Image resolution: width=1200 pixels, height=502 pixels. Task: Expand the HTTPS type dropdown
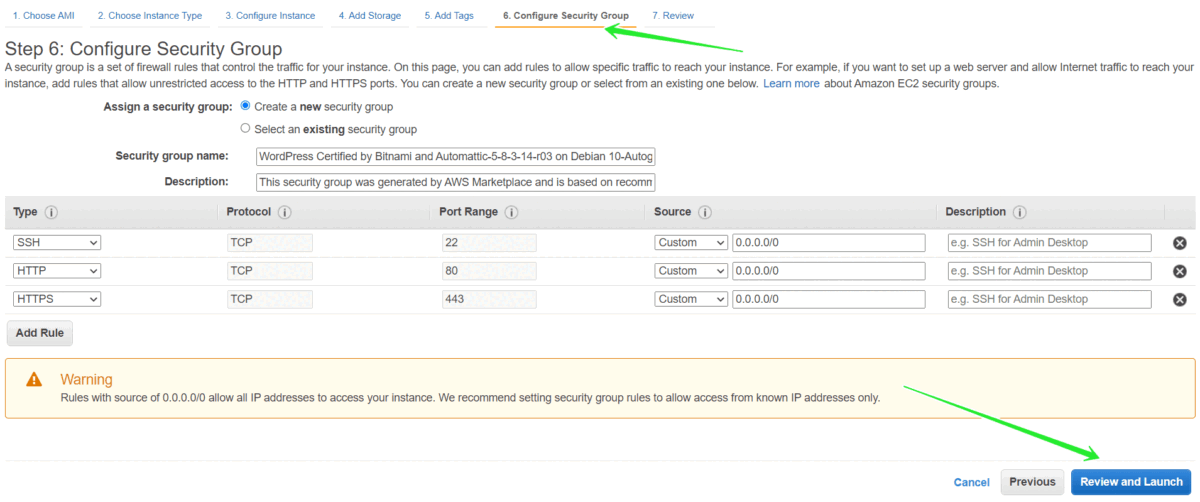pos(57,299)
